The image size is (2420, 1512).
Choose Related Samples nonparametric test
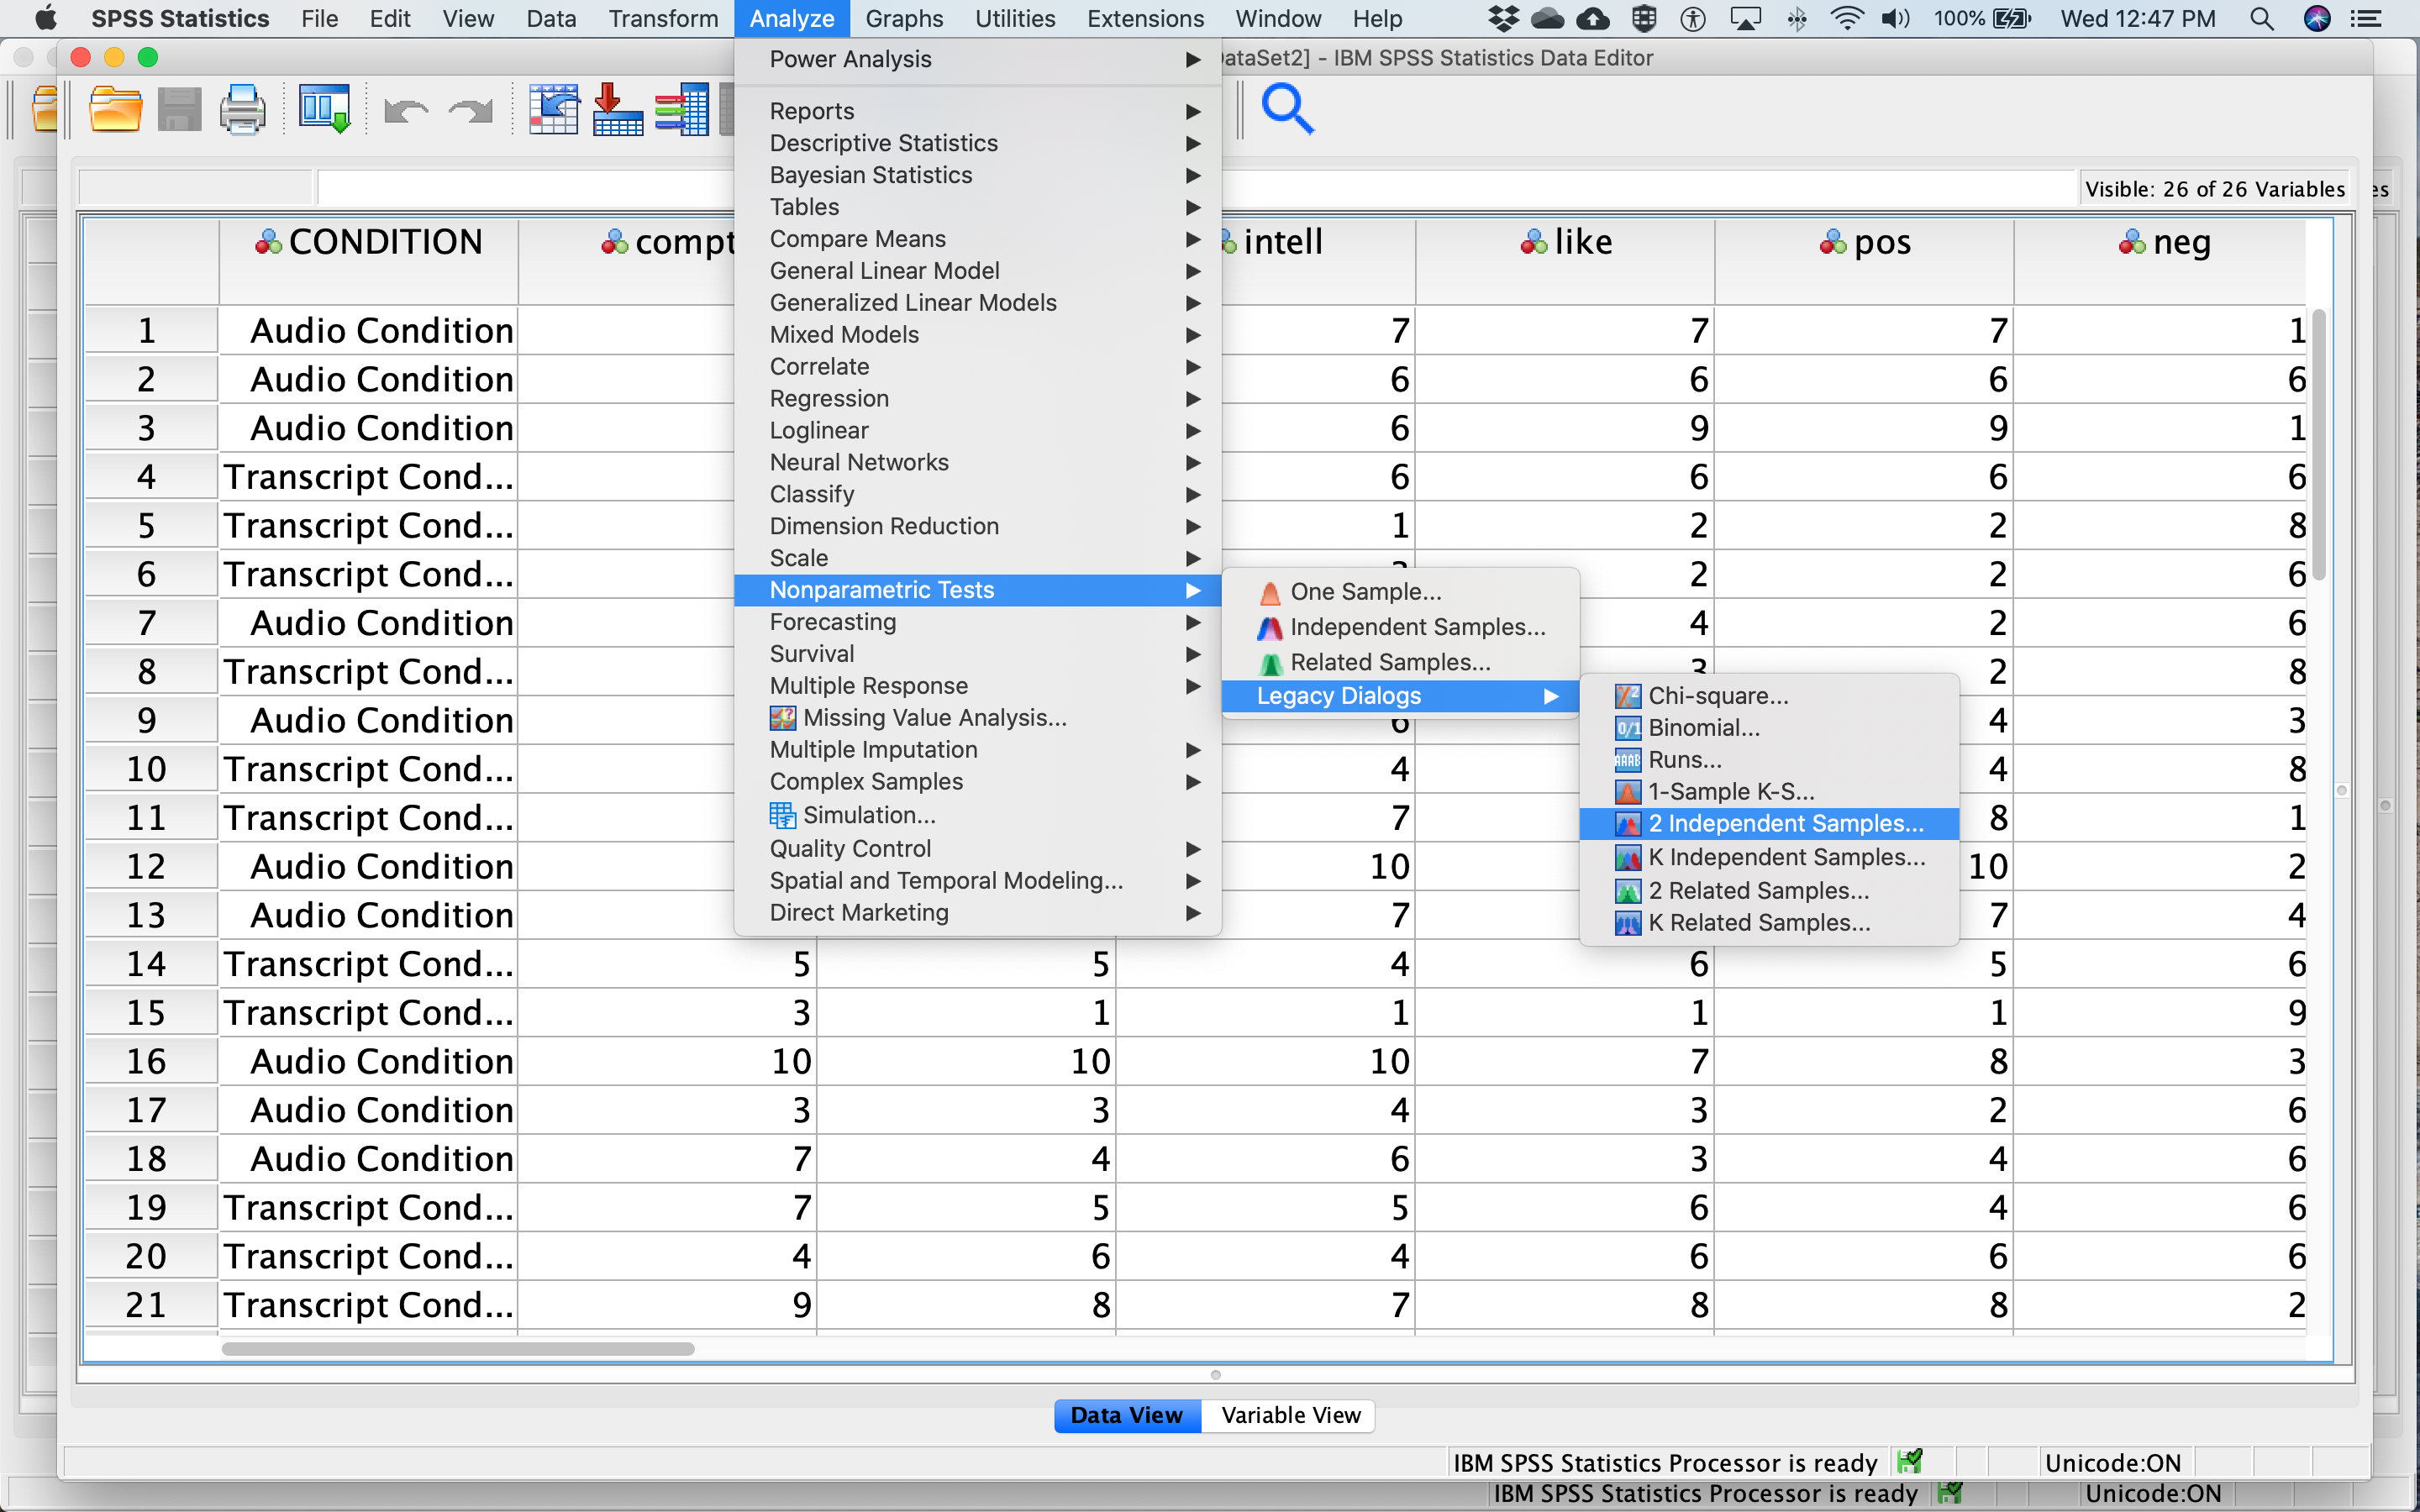(1400, 662)
